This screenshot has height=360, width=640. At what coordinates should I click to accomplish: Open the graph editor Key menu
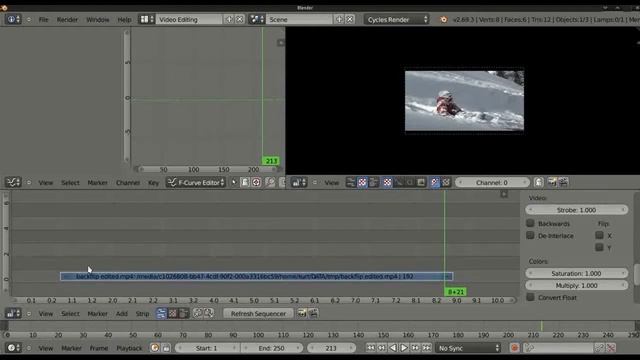coord(153,182)
